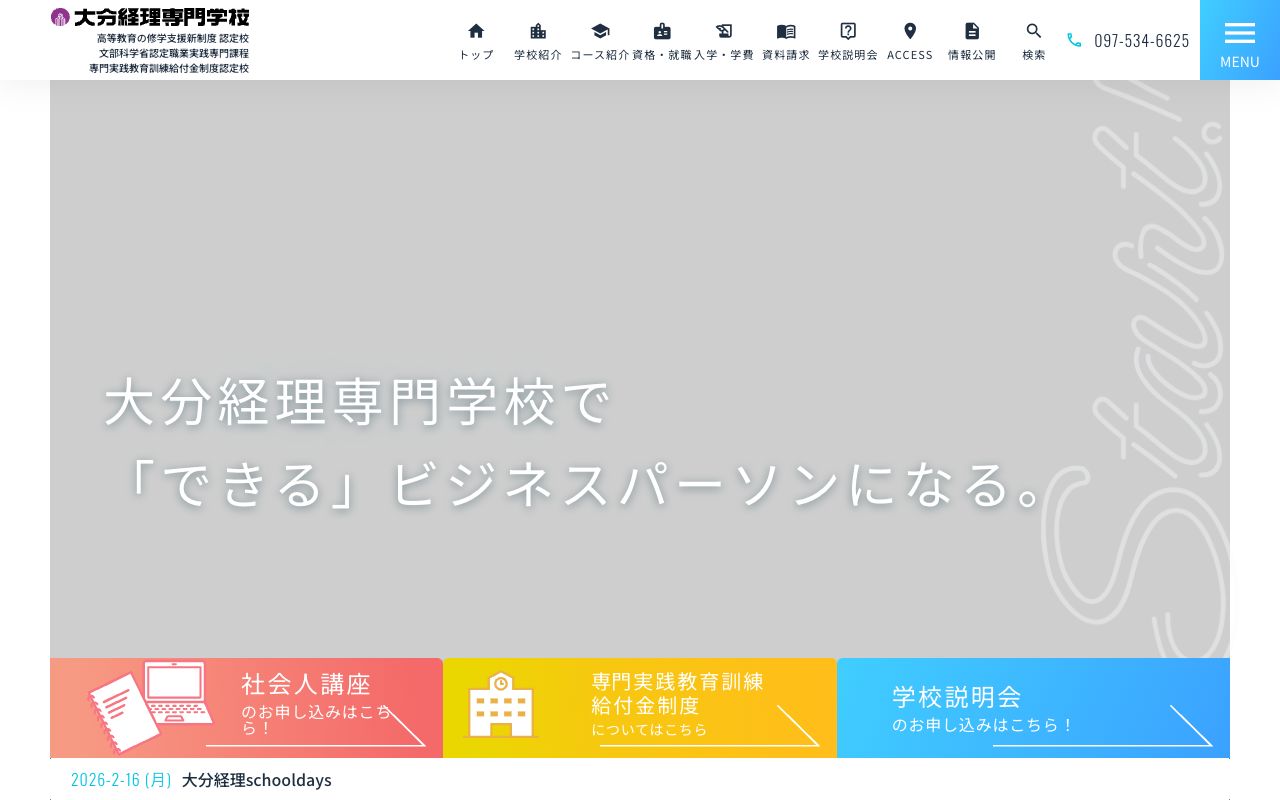Screen dimensions: 1280x800
Task: Select the building icon for 学校紹介
Action: coord(537,31)
